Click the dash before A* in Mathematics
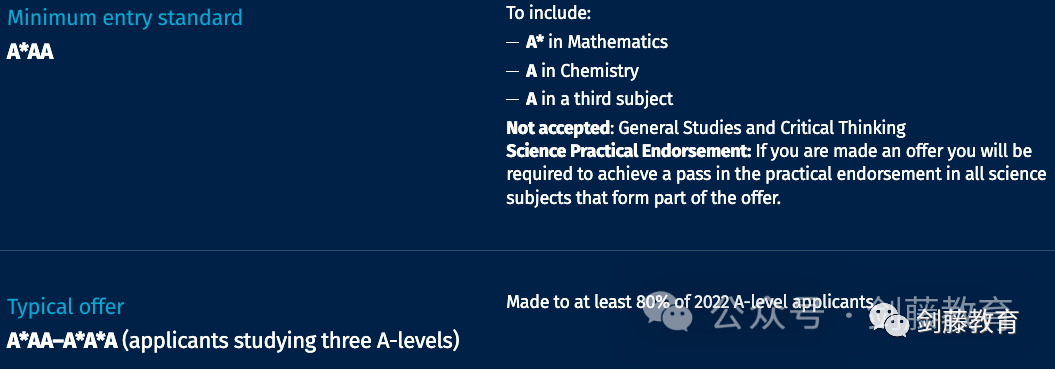The width and height of the screenshot is (1055, 369). [x=512, y=42]
